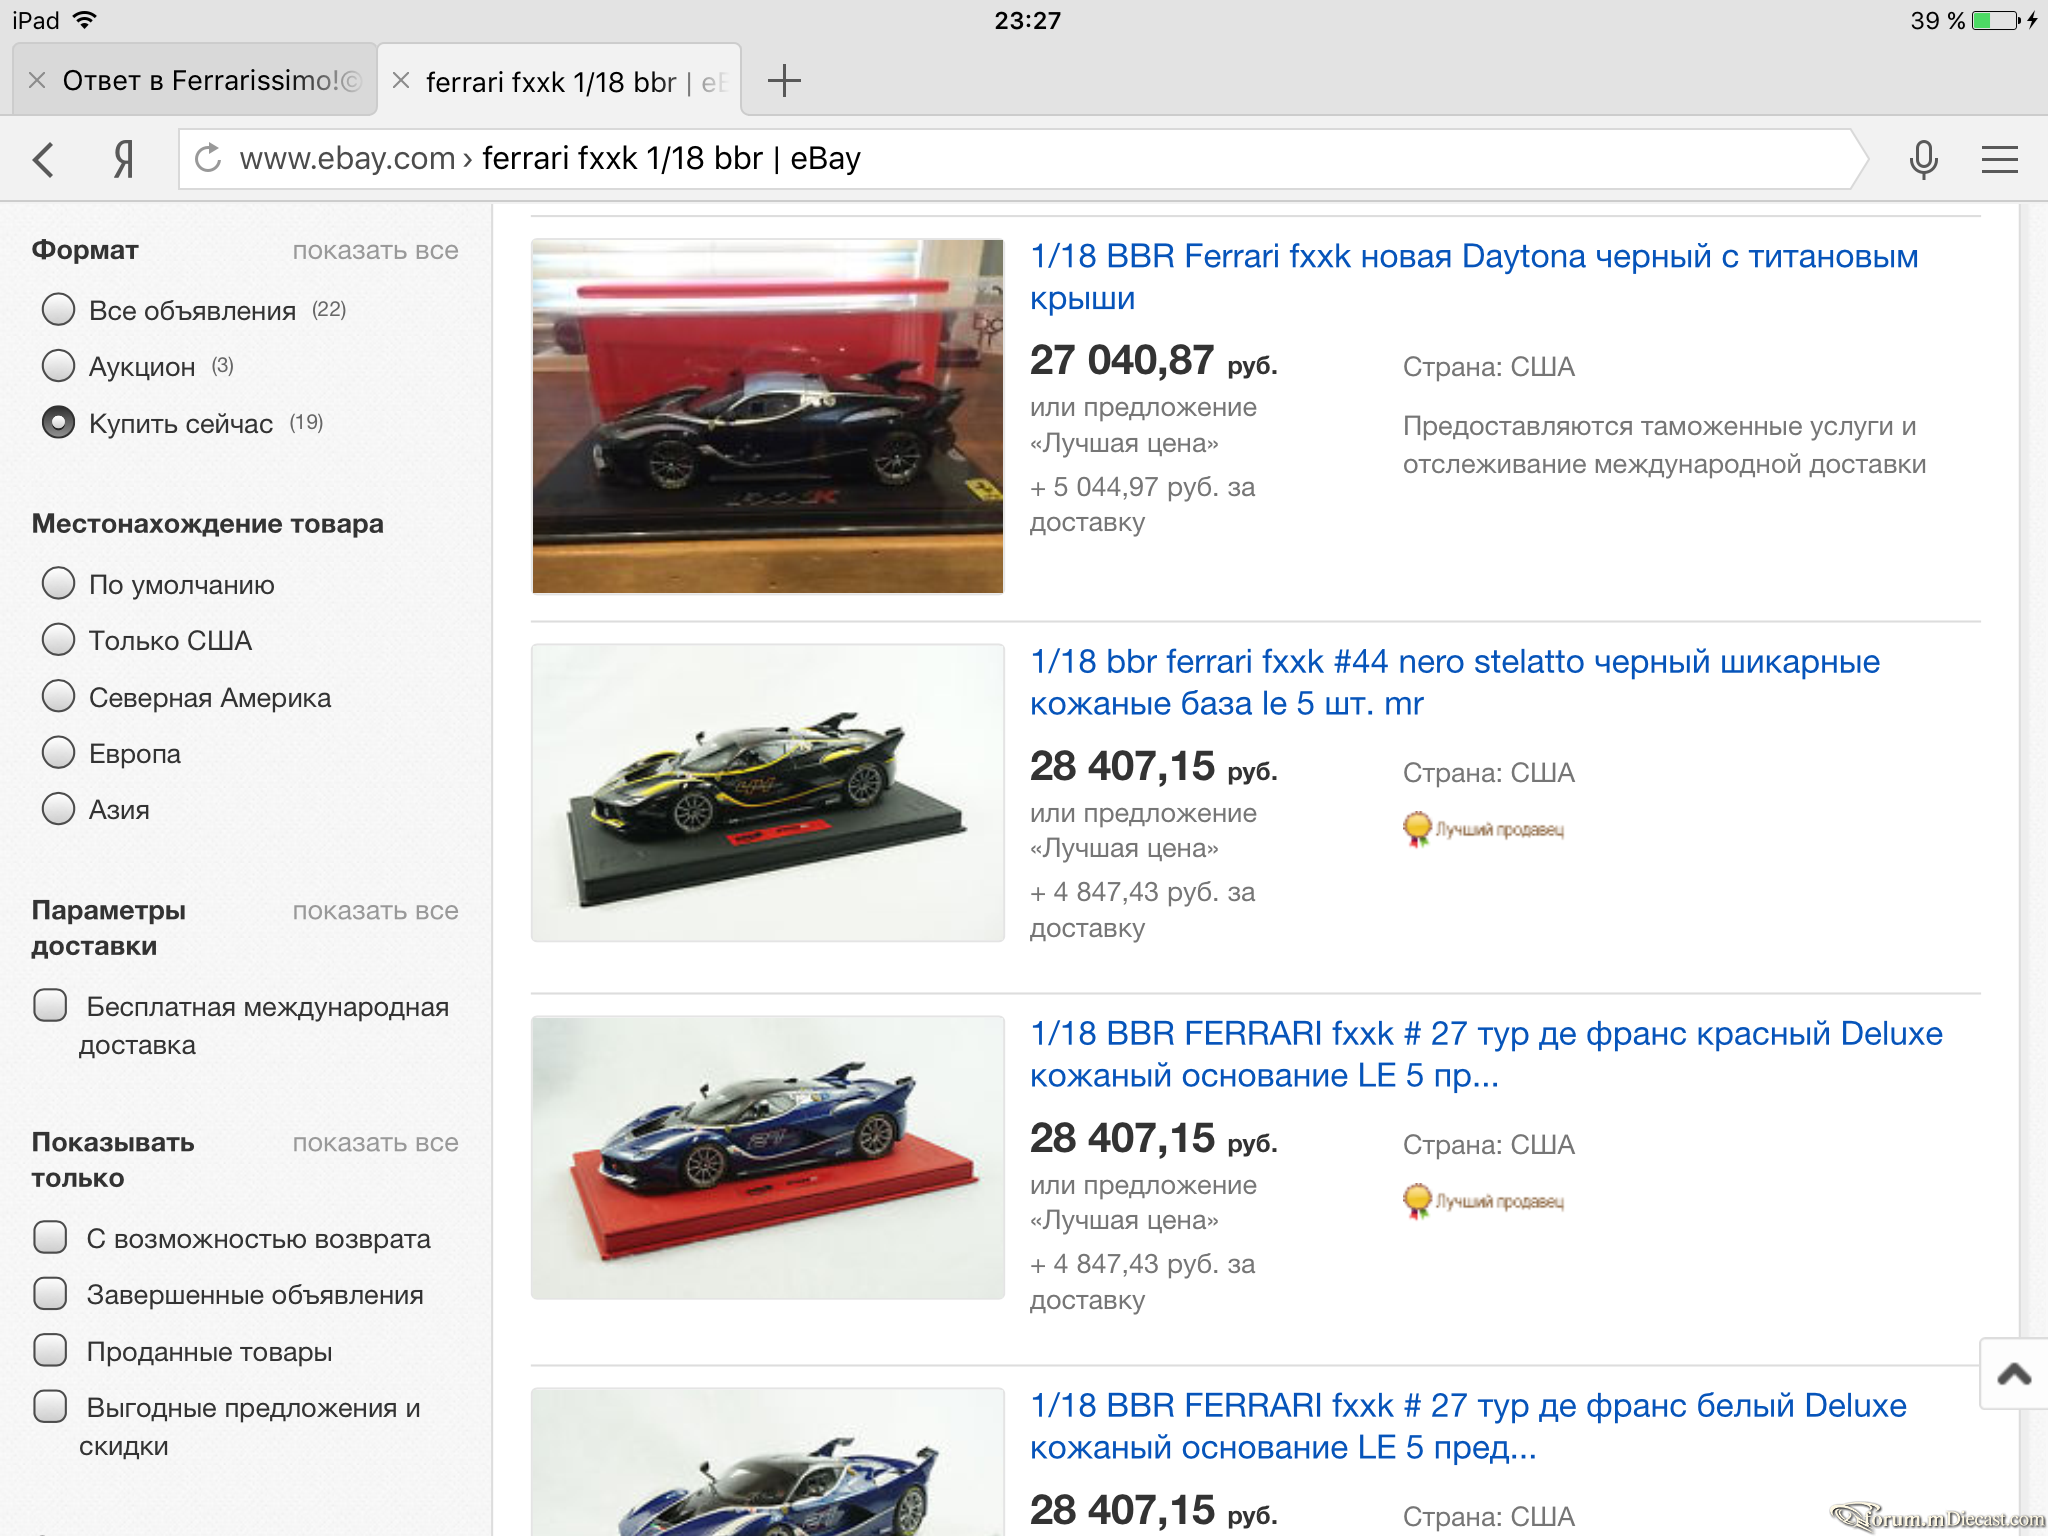Open the Yandex home 'Я' button

coord(123,159)
